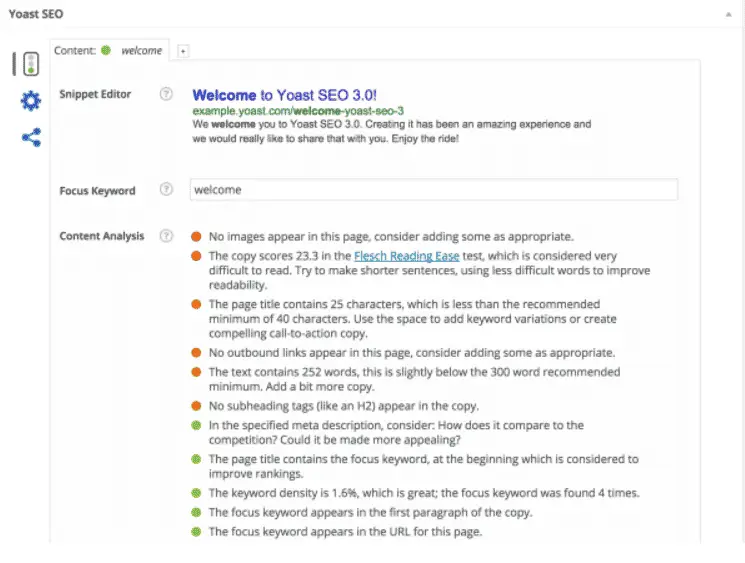
Task: Open help for Focus Keyword
Action: coord(166,189)
